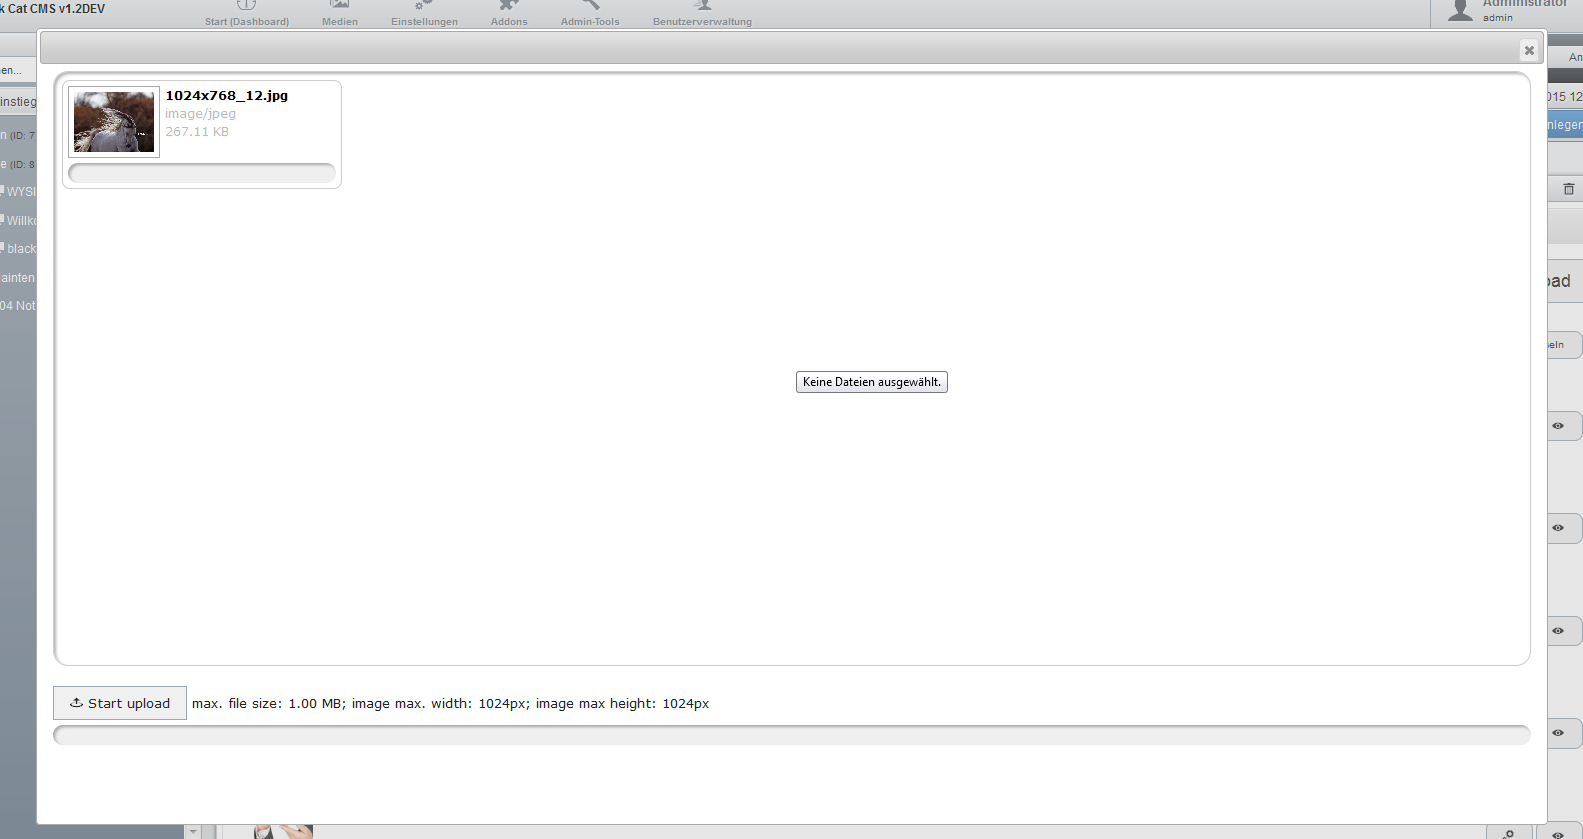1583x839 pixels.
Task: Toggle the second eye visibility icon
Action: [1558, 528]
